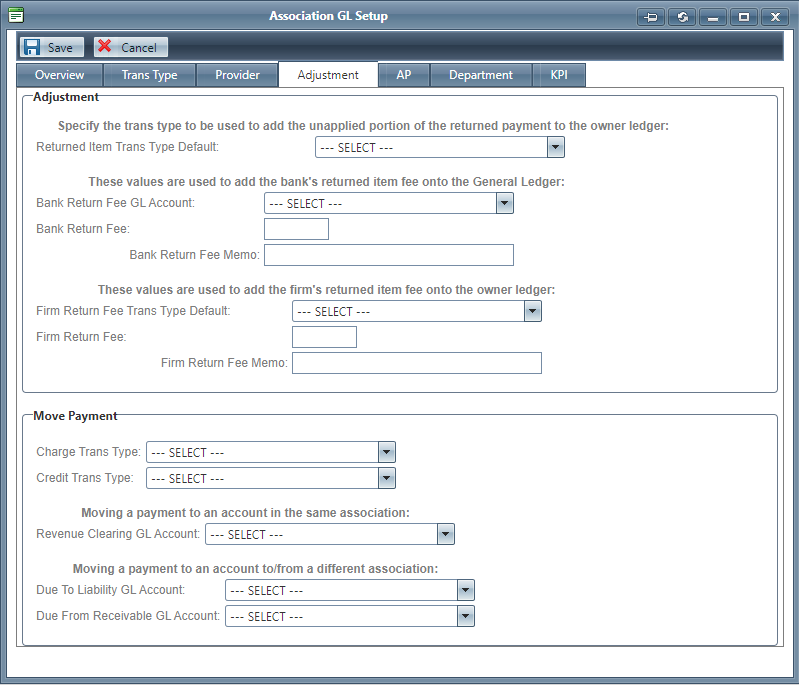This screenshot has height=685, width=799.
Task: Expand Due From Receivable GL Account dropdown
Action: click(x=466, y=616)
